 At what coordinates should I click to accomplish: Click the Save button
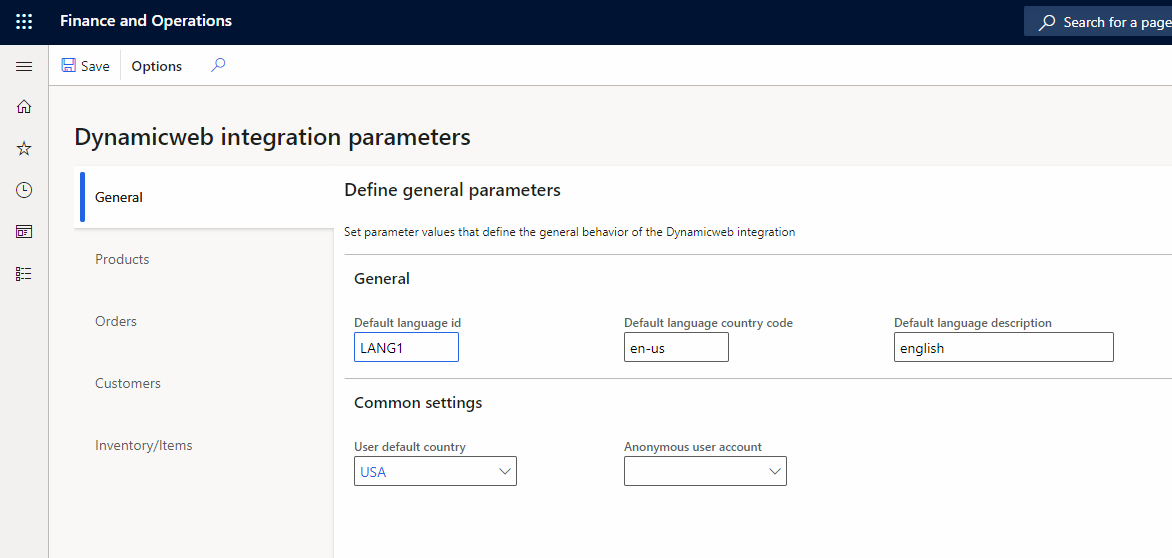coord(86,66)
